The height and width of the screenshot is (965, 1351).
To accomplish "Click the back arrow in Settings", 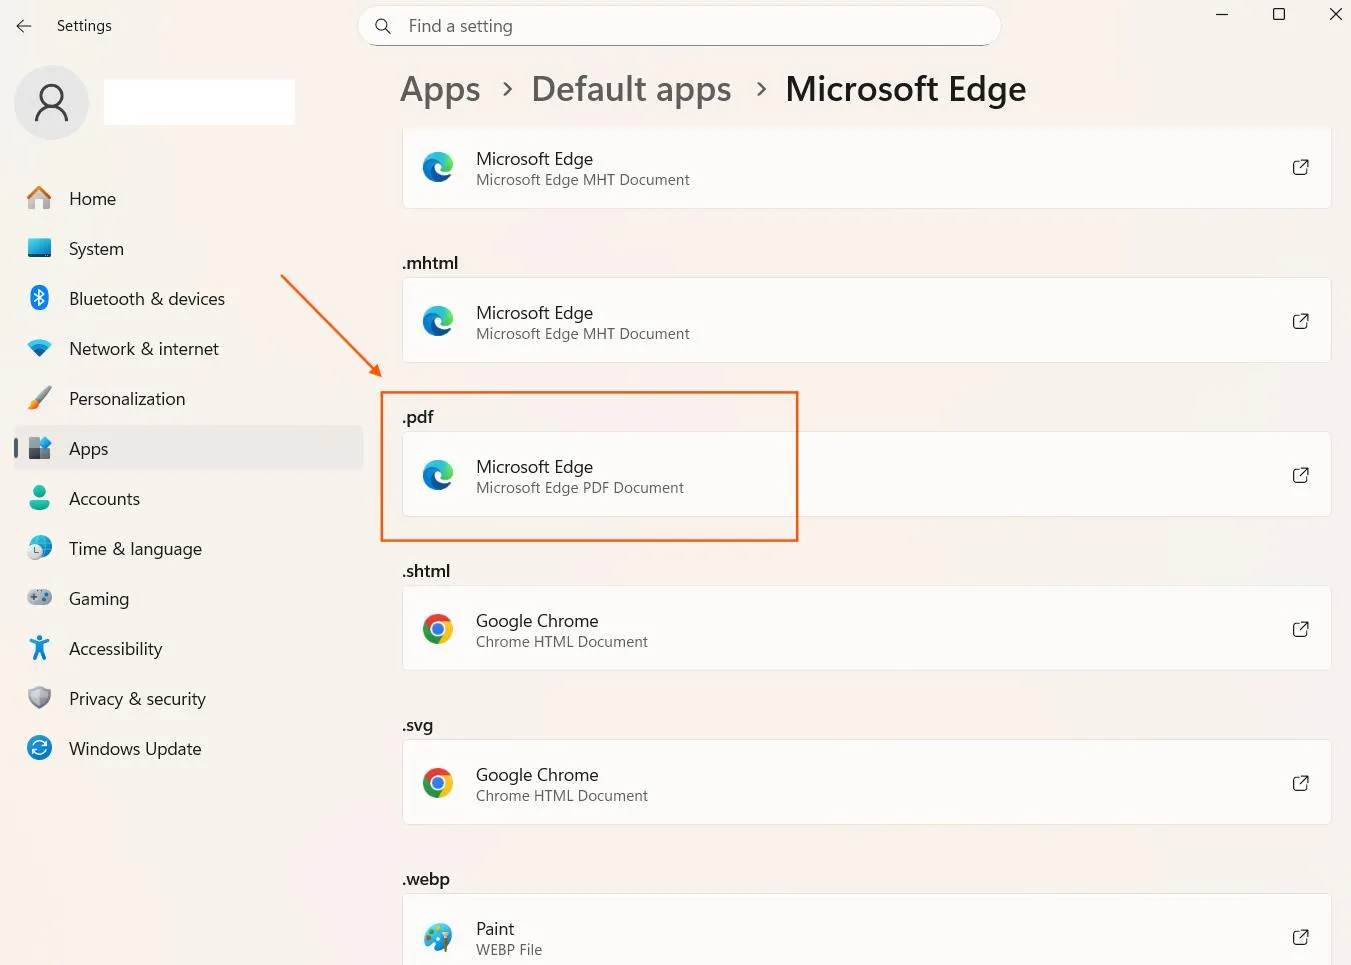I will 24,26.
